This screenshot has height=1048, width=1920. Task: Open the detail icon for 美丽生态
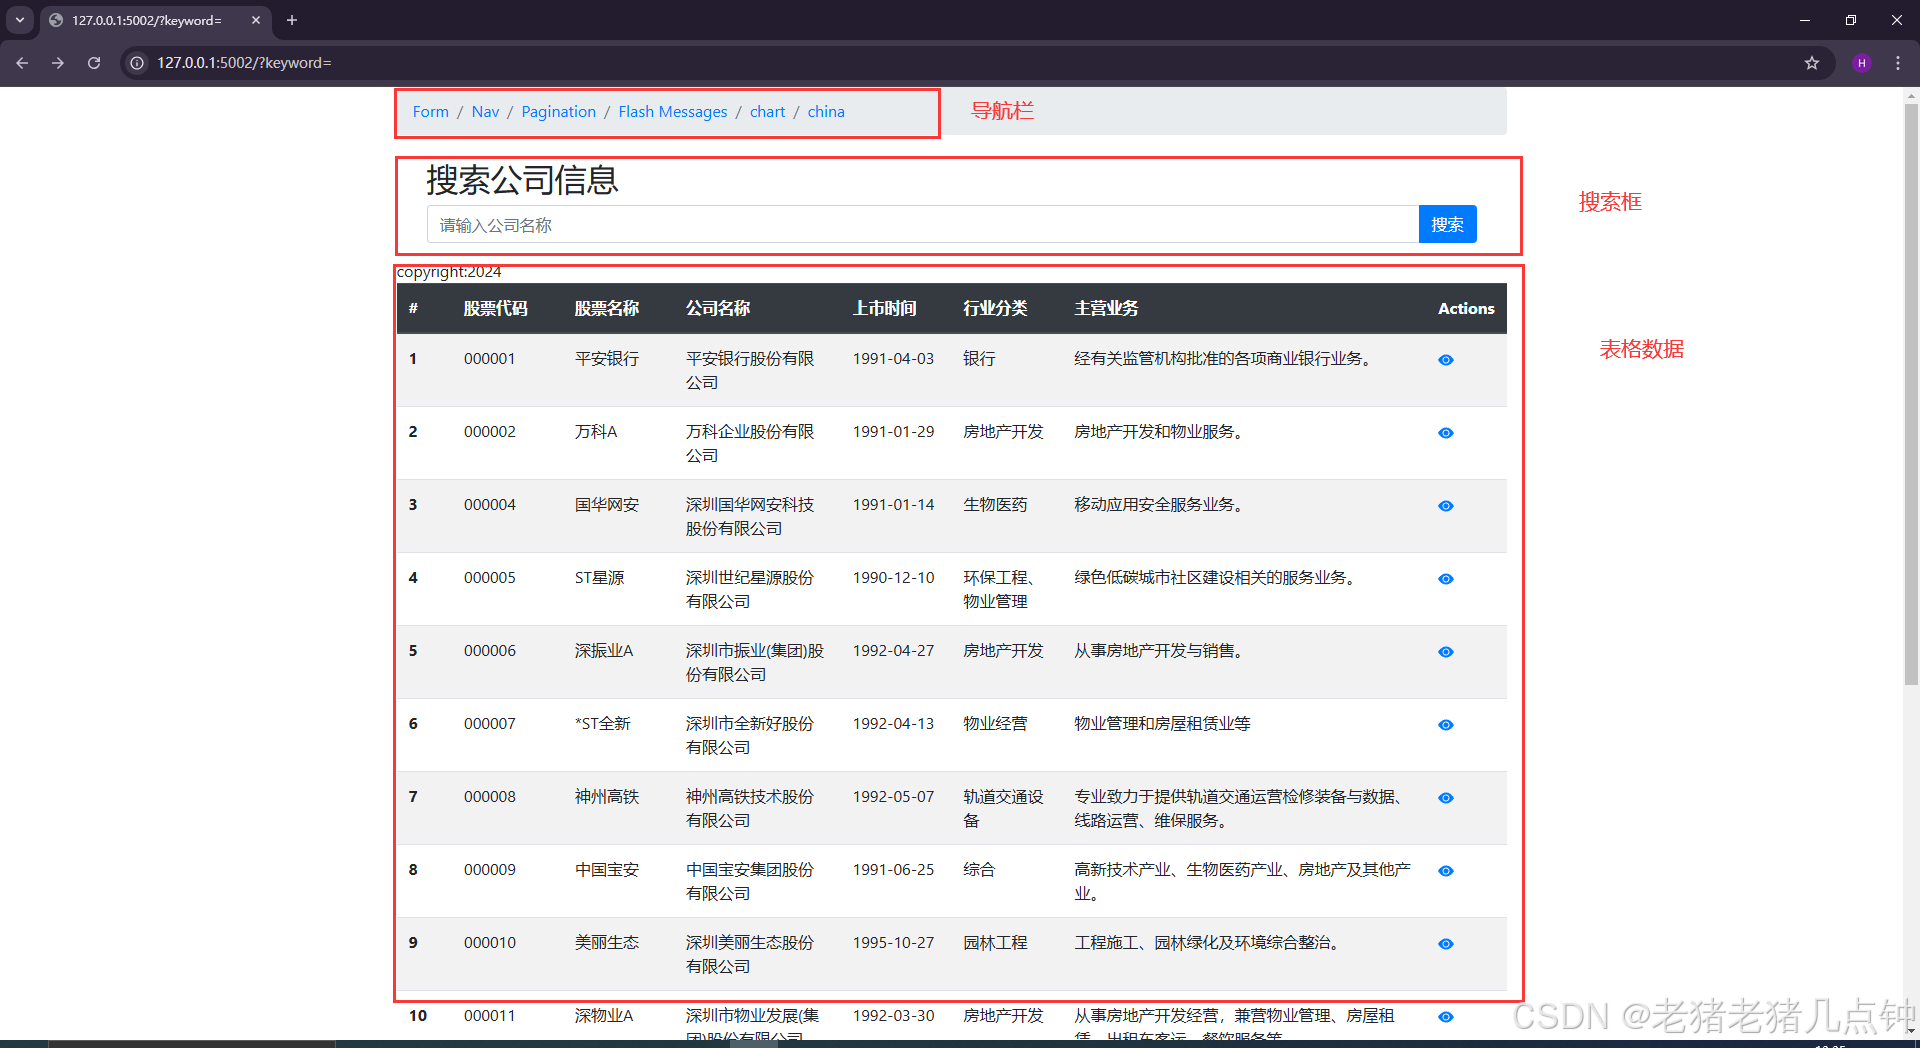point(1445,943)
